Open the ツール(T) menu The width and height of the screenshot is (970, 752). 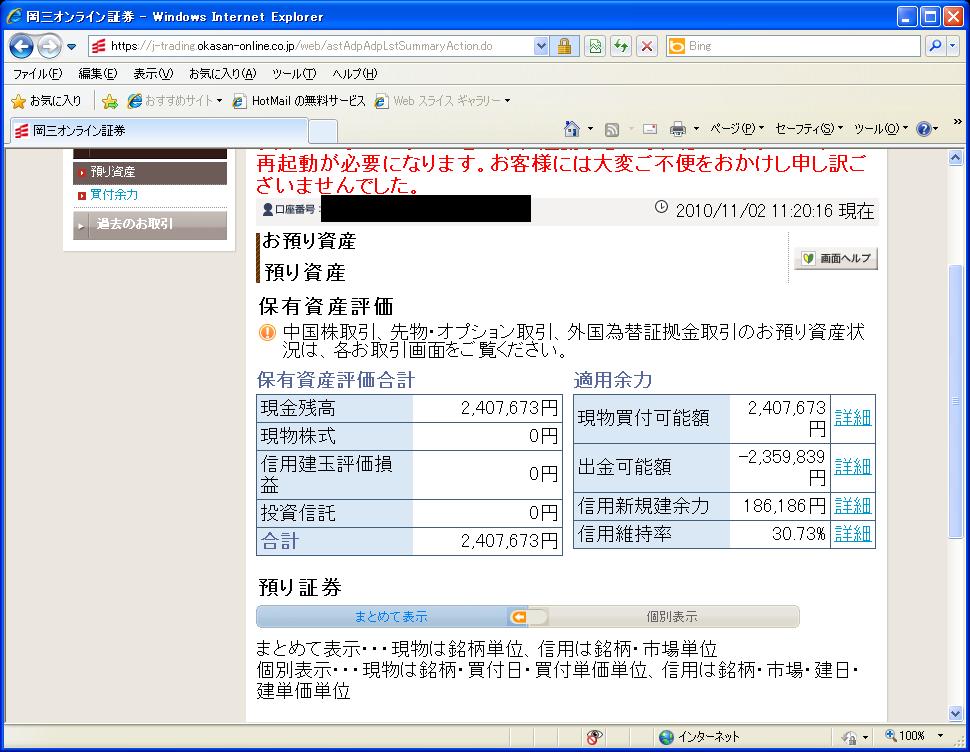[x=294, y=74]
